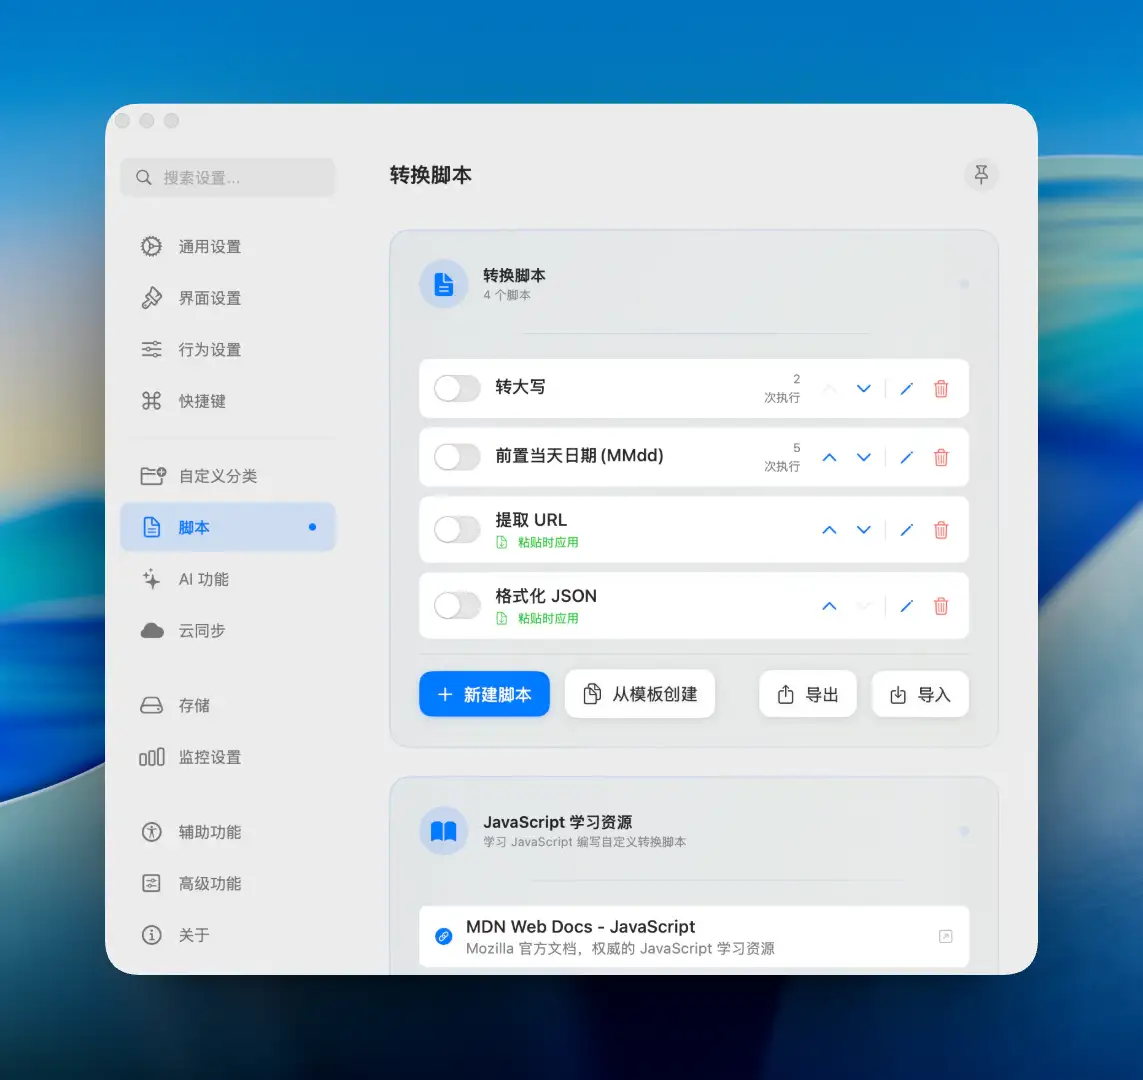Delete the 格式化 JSON script via trash icon
Screen dimensions: 1143x1080
tap(941, 606)
